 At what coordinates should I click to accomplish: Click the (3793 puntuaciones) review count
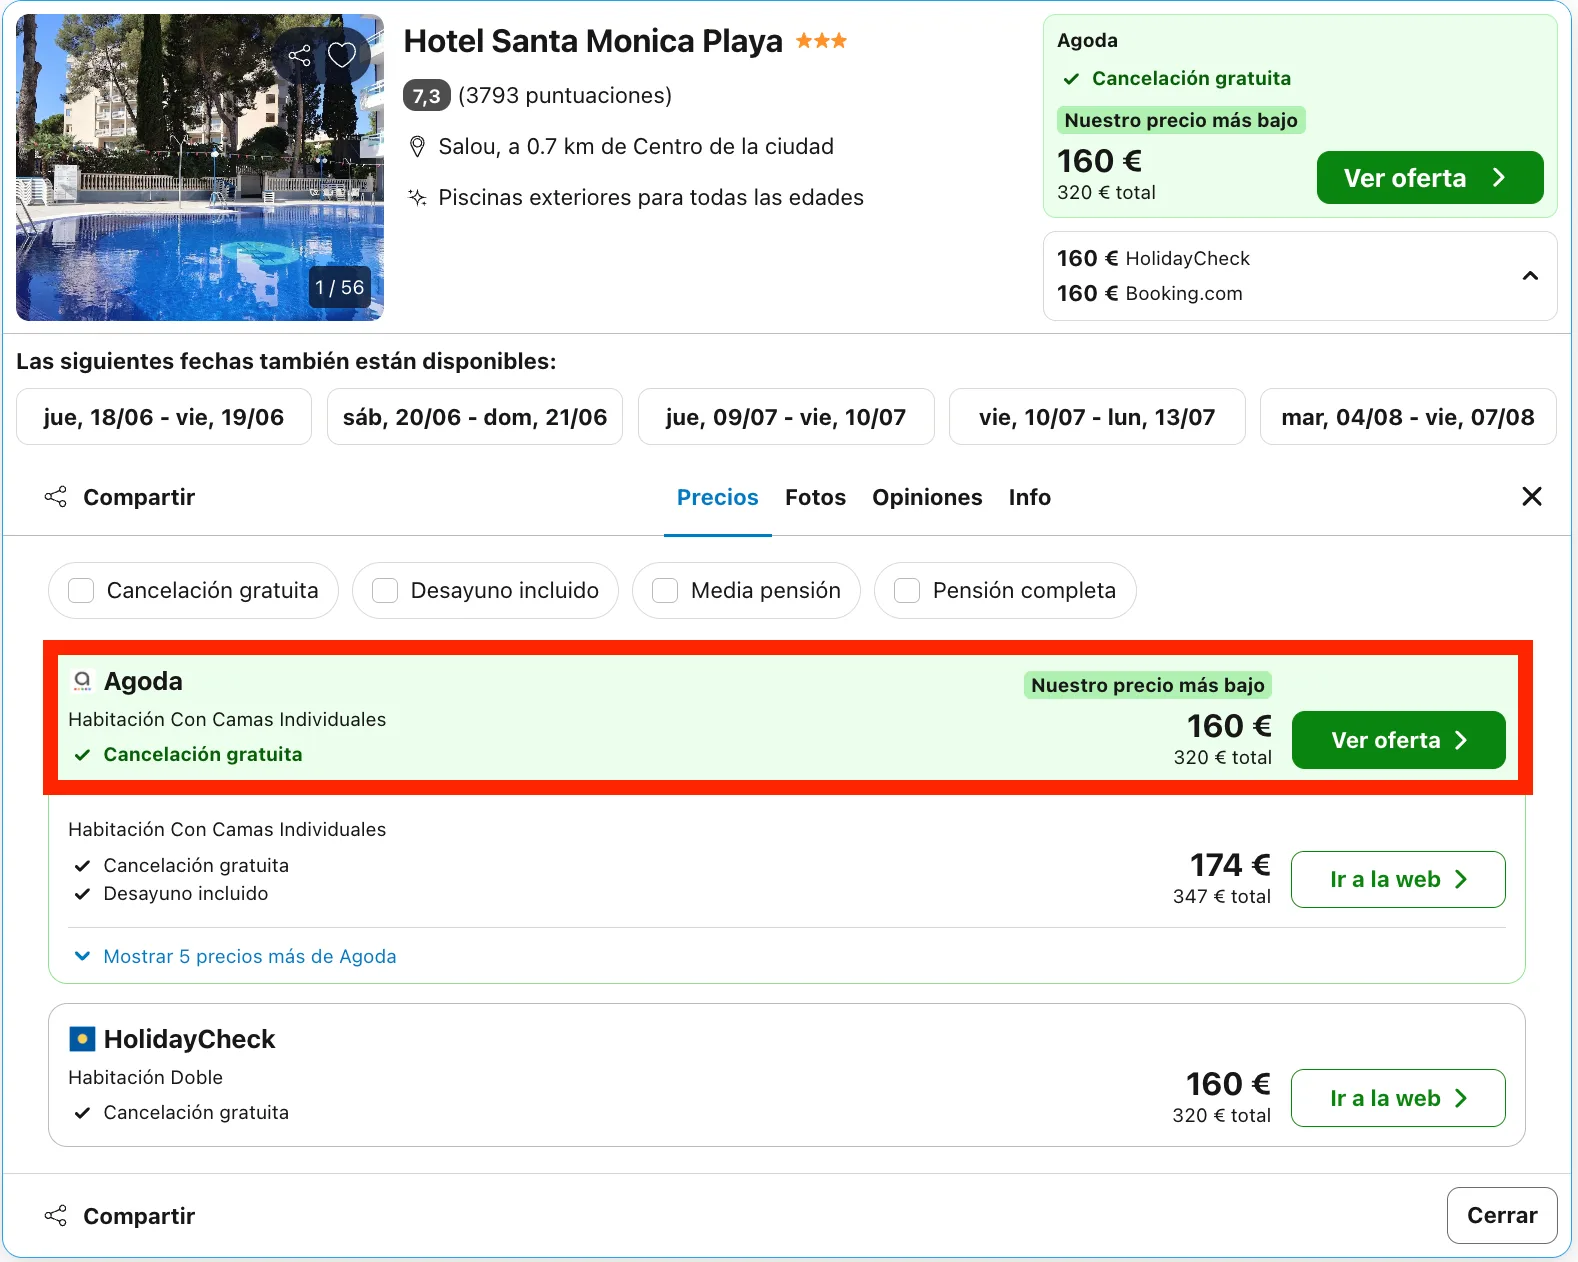point(565,96)
